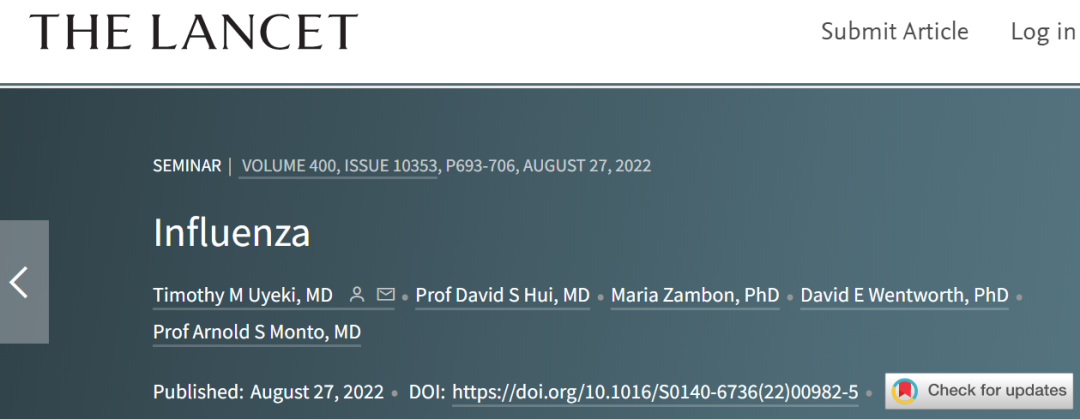Screen dimensions: 1080x419
Task: Click the Influenza article title
Action: tap(231, 233)
